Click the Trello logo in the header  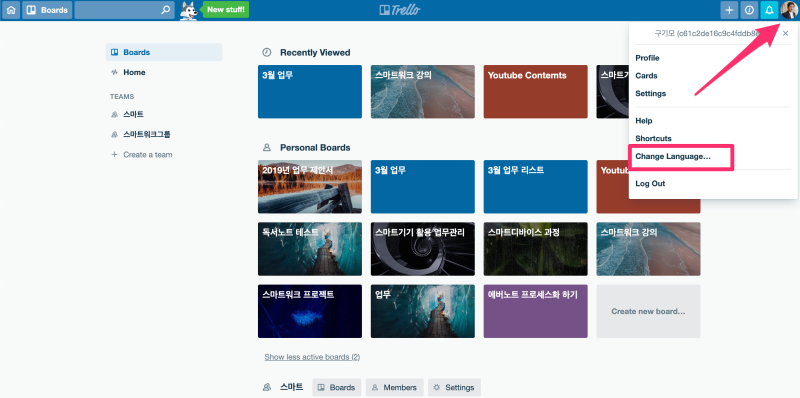pyautogui.click(x=400, y=10)
